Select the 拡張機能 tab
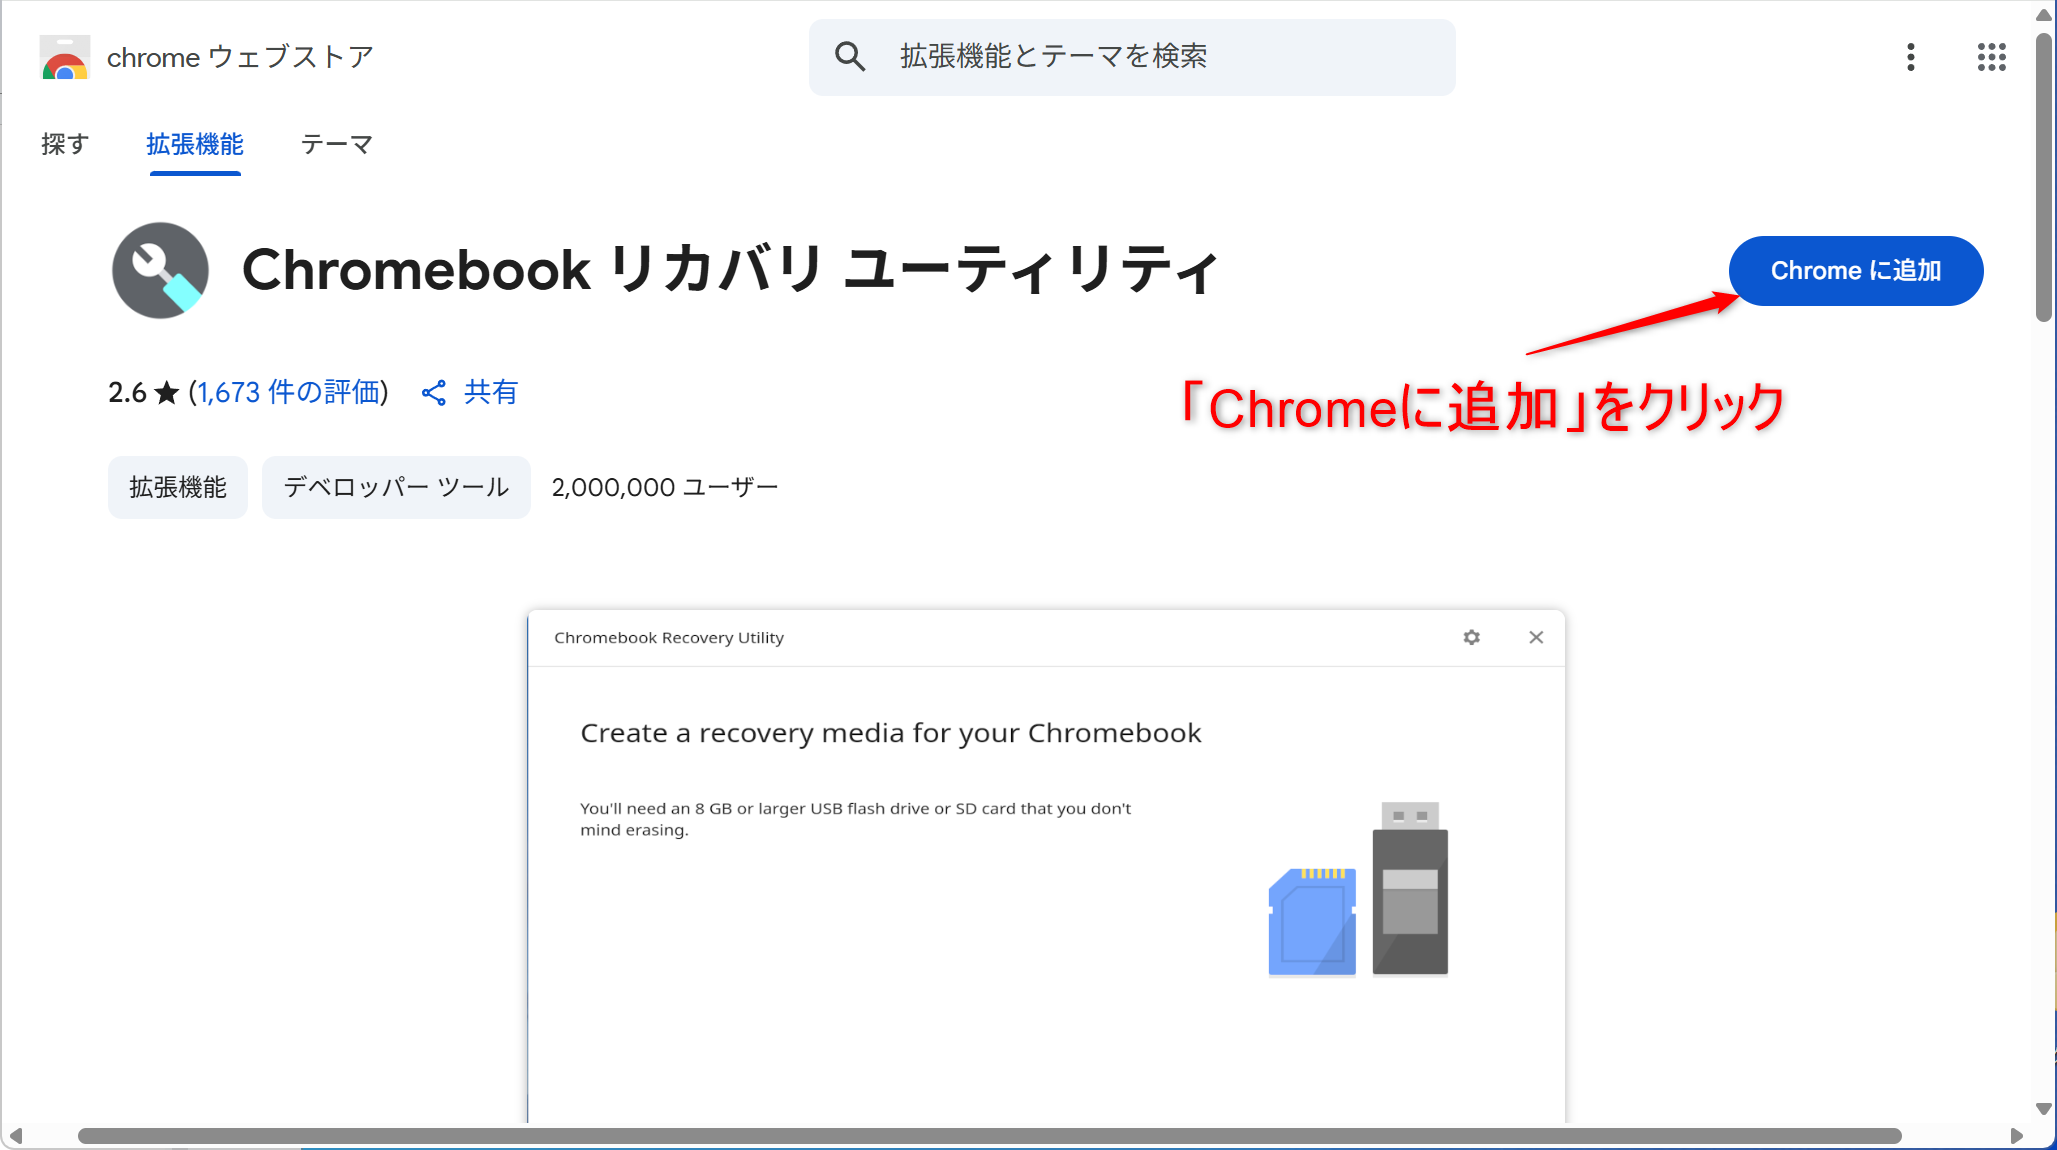The image size is (2057, 1150). [x=195, y=144]
